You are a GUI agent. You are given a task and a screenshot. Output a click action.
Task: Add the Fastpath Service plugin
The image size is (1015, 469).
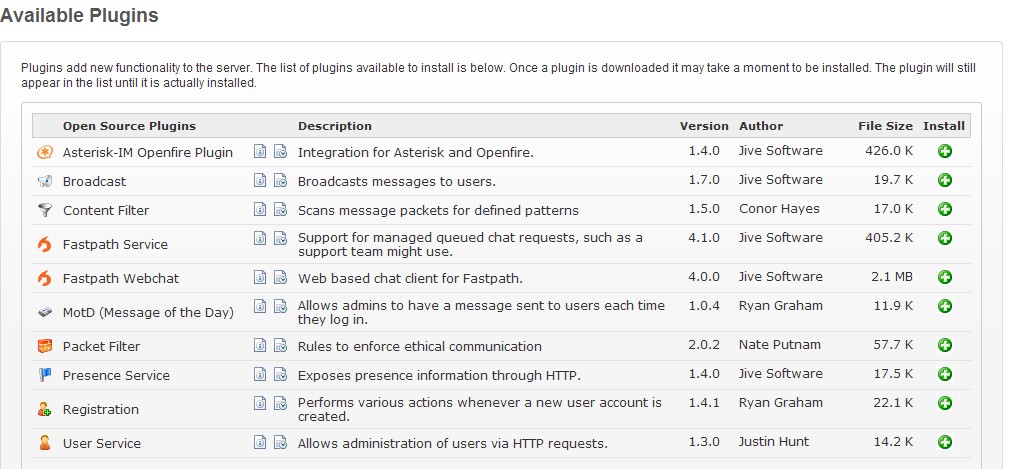click(x=944, y=239)
